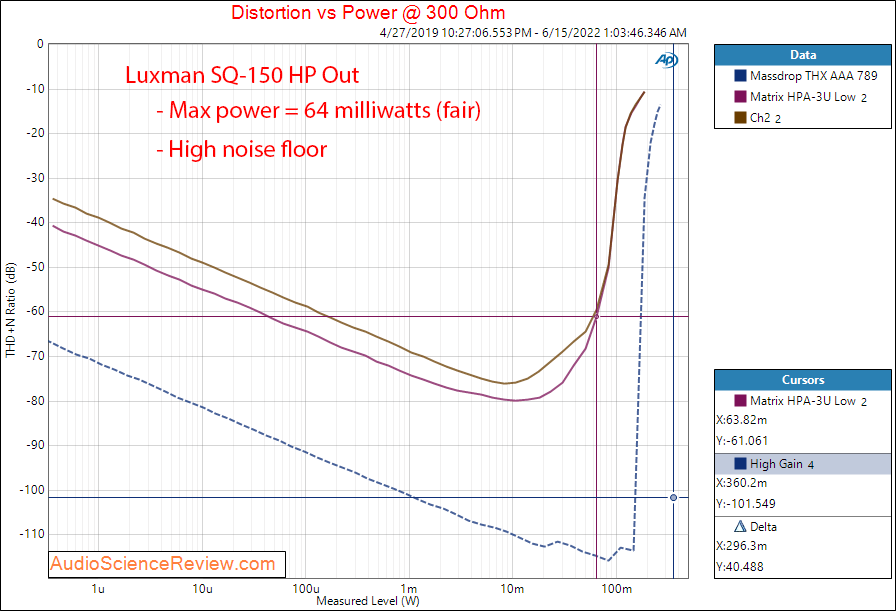The width and height of the screenshot is (896, 611).
Task: Click the THD+N Ratio (dB) axis label
Action: (x=10, y=310)
